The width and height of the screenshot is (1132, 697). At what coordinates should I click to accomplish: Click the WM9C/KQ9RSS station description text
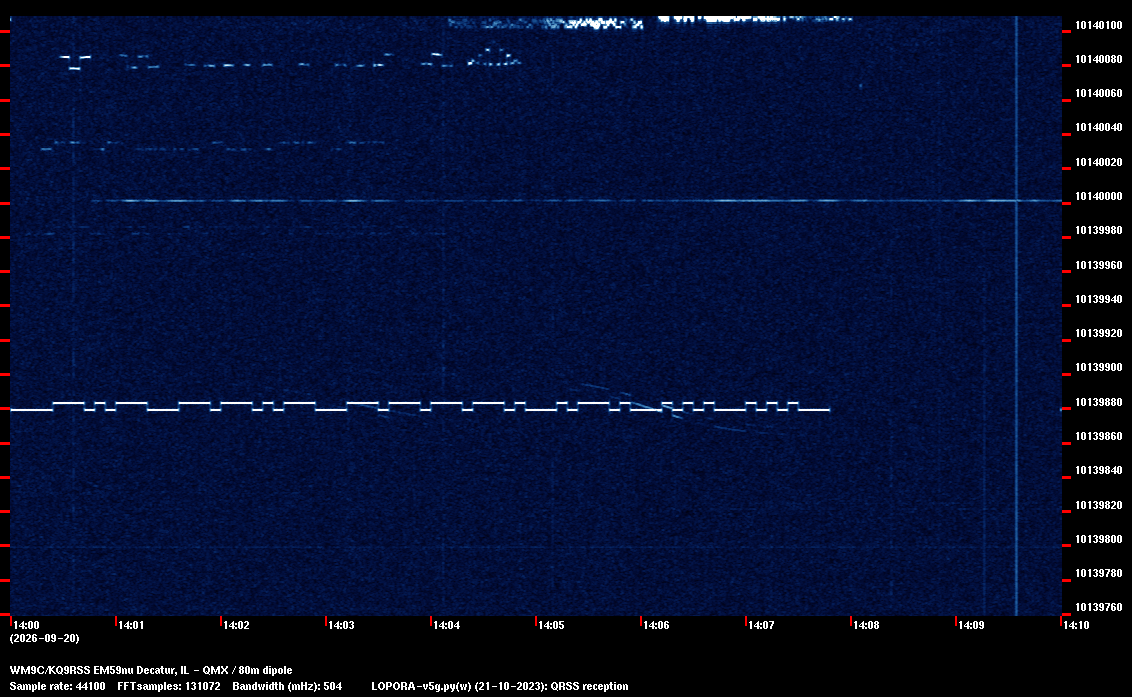[151, 670]
